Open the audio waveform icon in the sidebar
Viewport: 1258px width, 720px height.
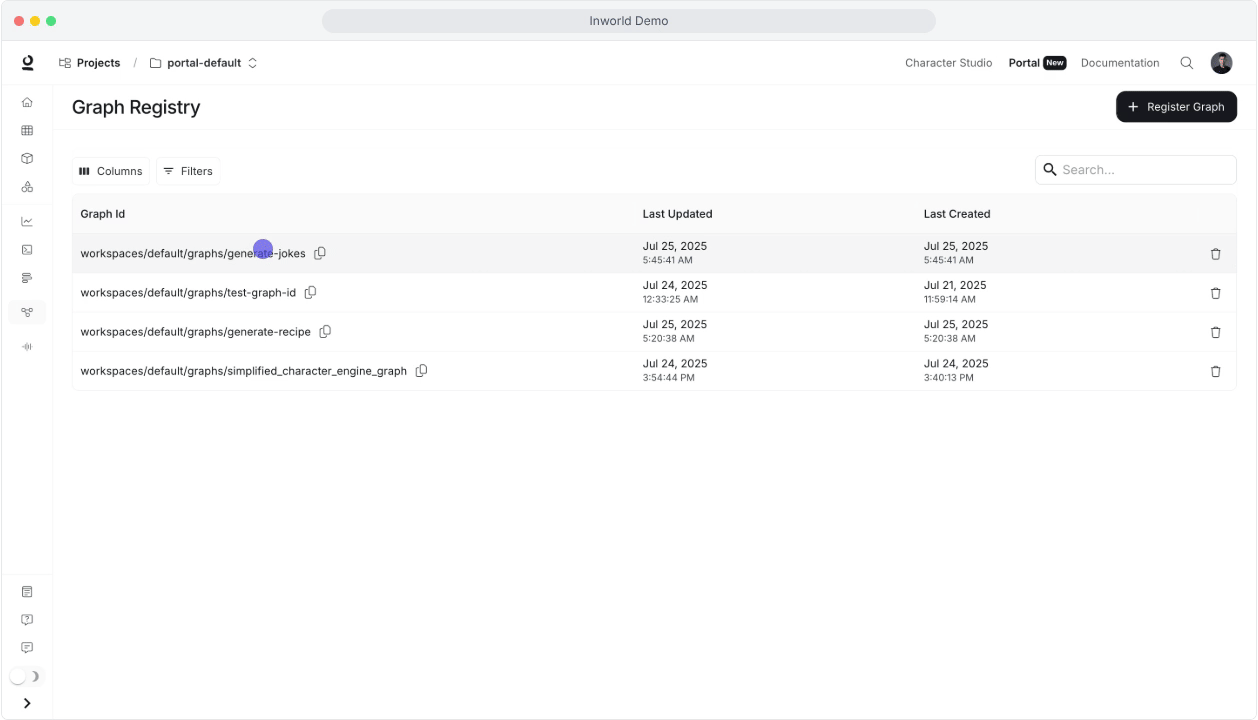pos(27,346)
